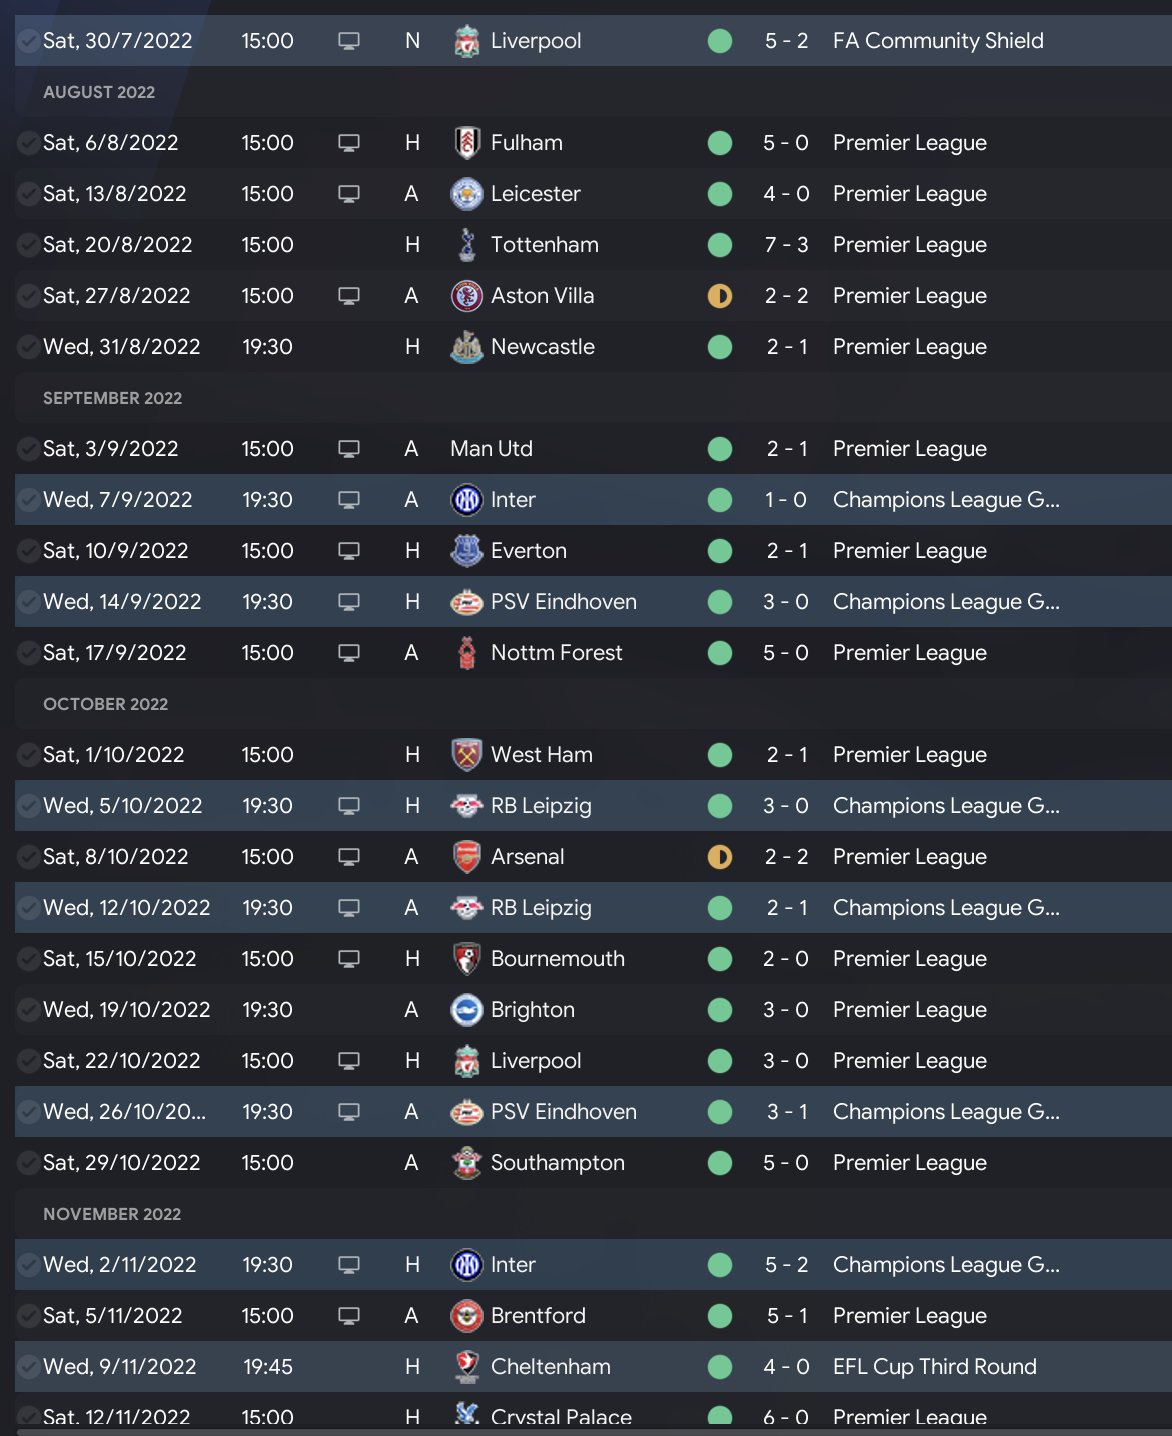
Task: Toggle the checkmark for Wed, 7/9/2022 fixture
Action: [x=29, y=500]
